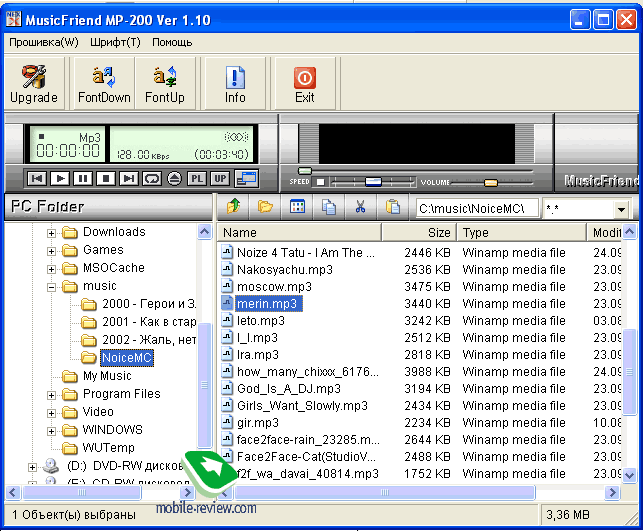The image size is (643, 531).
Task: Open the Помощь menu
Action: (172, 42)
